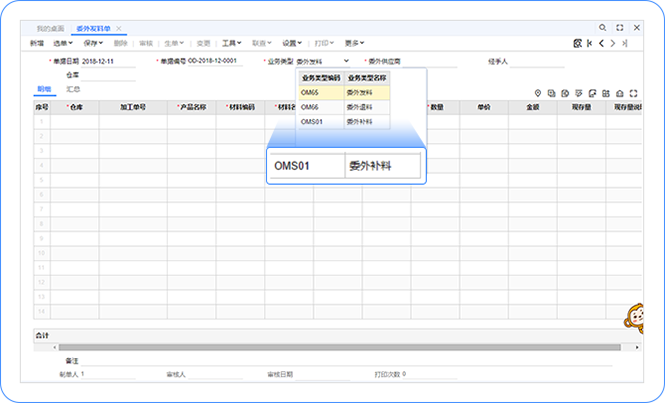Click the 业务类型编码 column header in dropdown

(x=321, y=78)
